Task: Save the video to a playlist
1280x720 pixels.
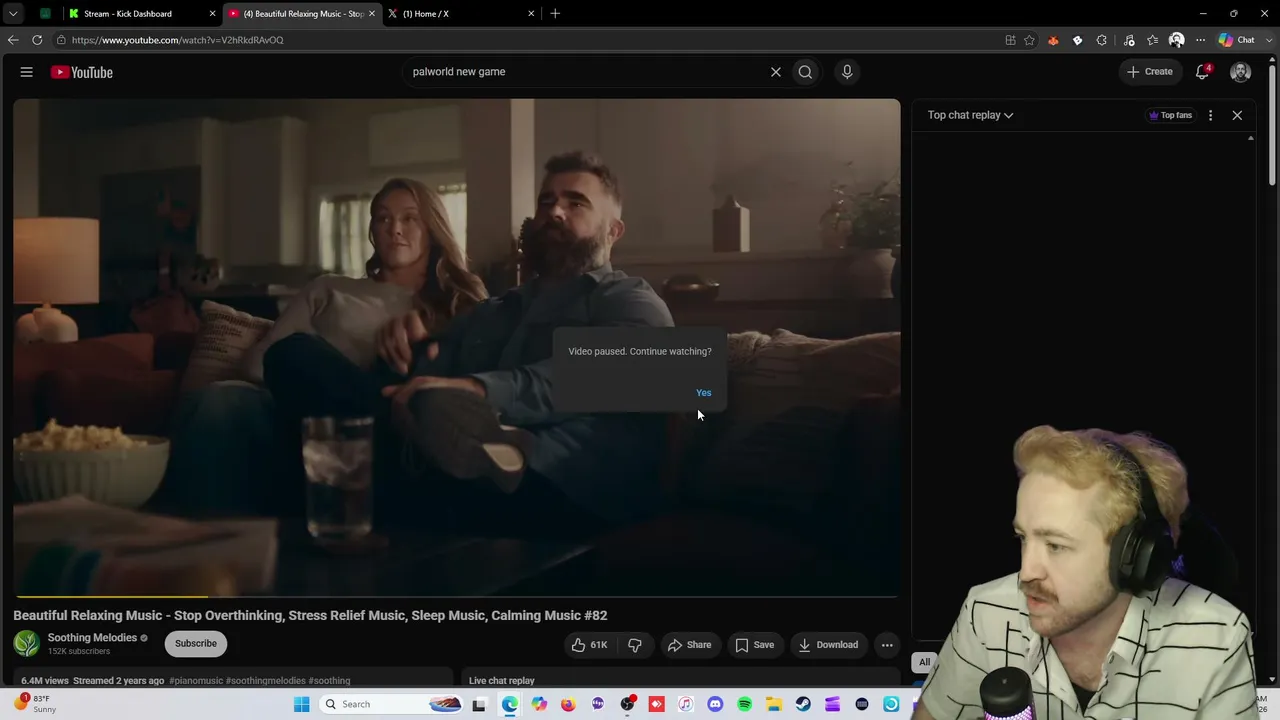Action: pyautogui.click(x=754, y=645)
